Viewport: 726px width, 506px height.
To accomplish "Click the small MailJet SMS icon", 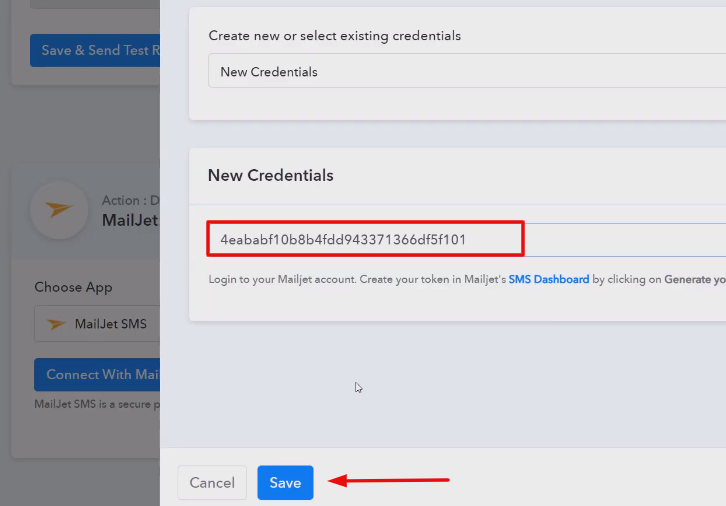I will pyautogui.click(x=56, y=324).
